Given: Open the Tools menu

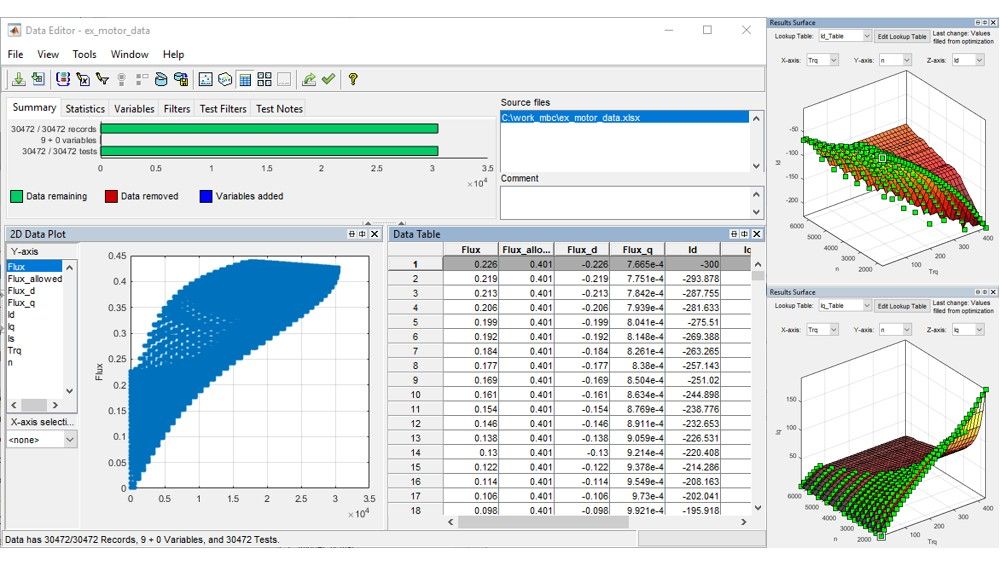Looking at the screenshot, I should point(84,54).
